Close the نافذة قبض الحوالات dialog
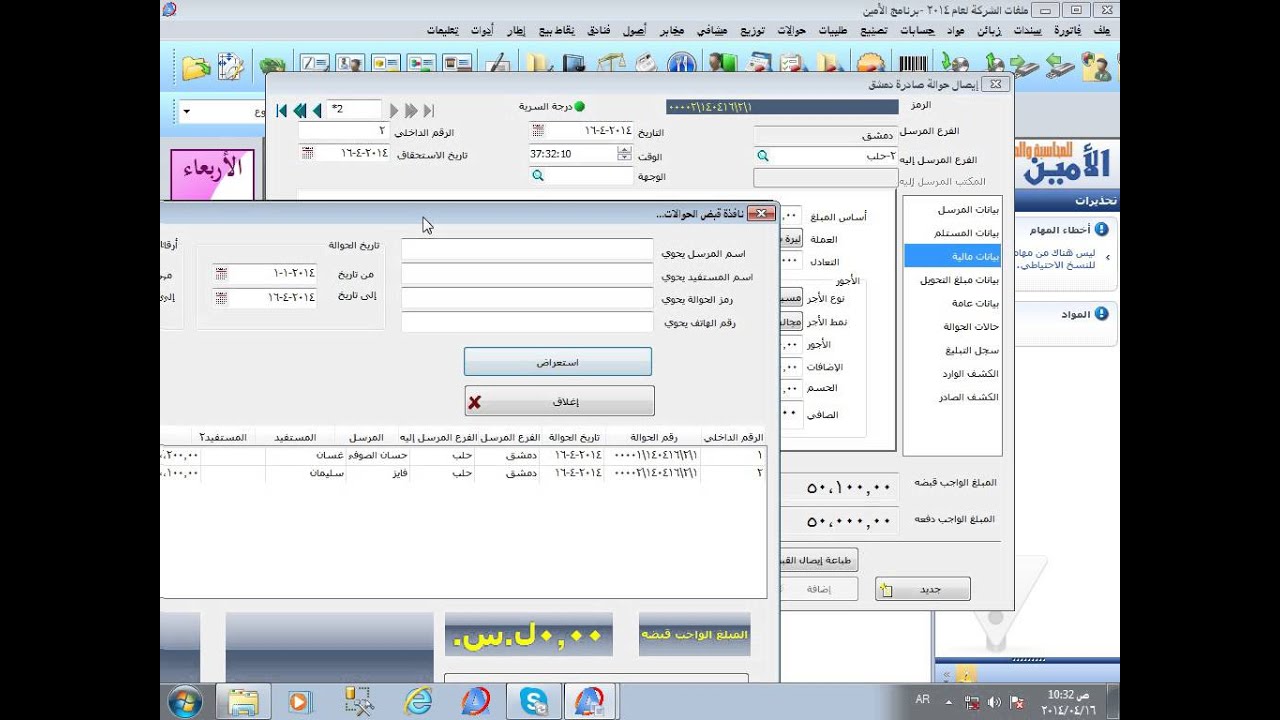 (762, 213)
